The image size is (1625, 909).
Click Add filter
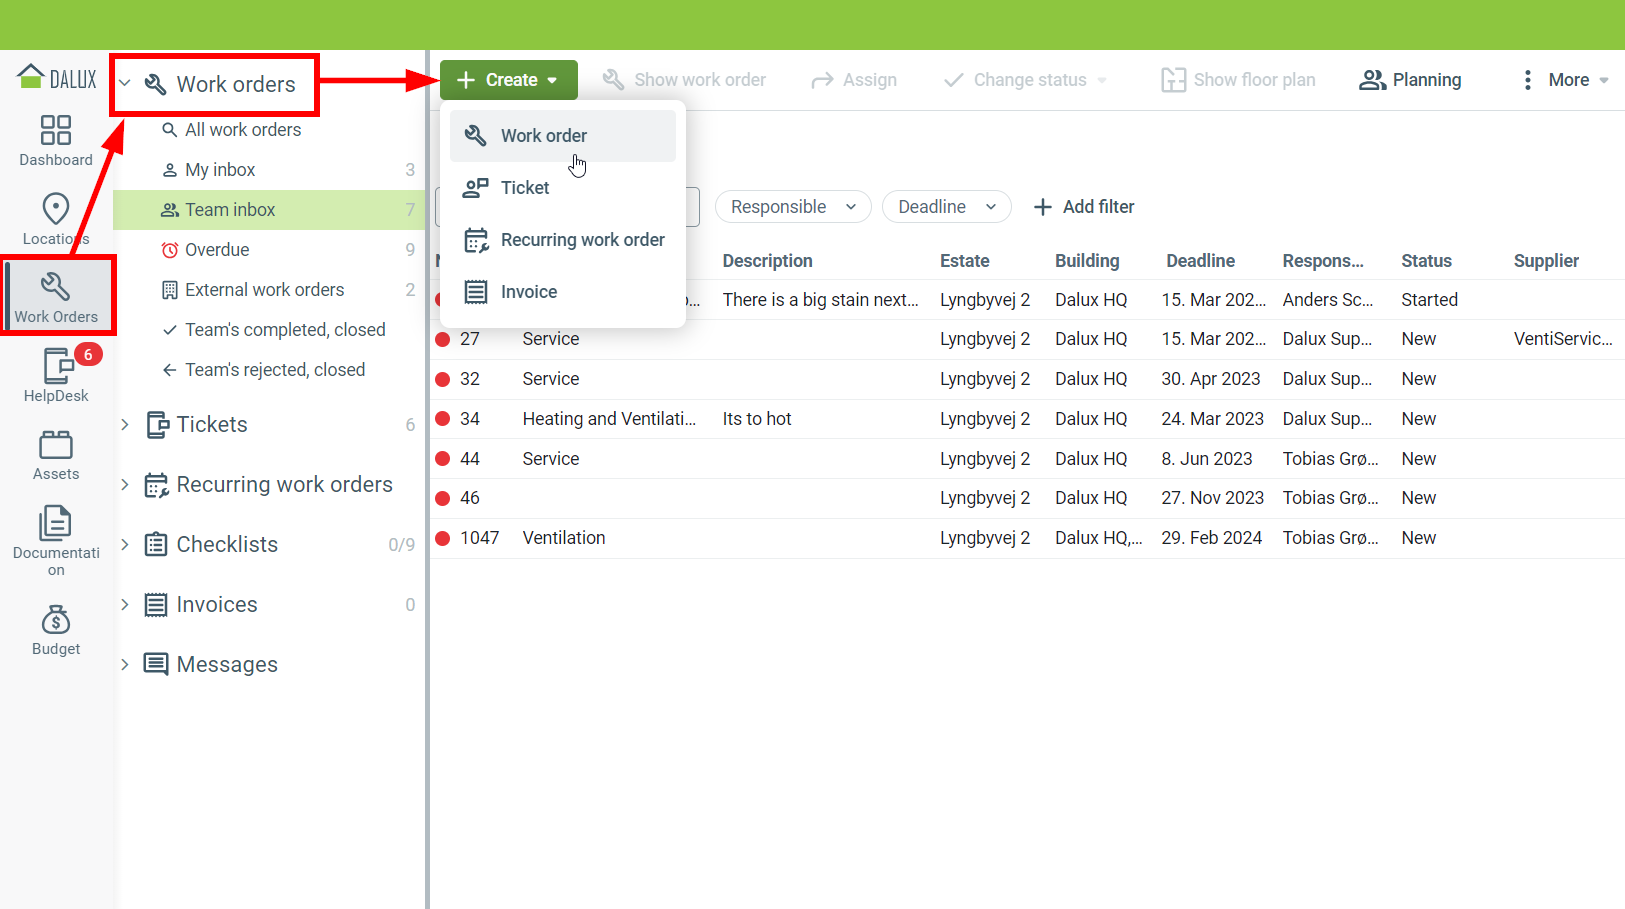1084,207
